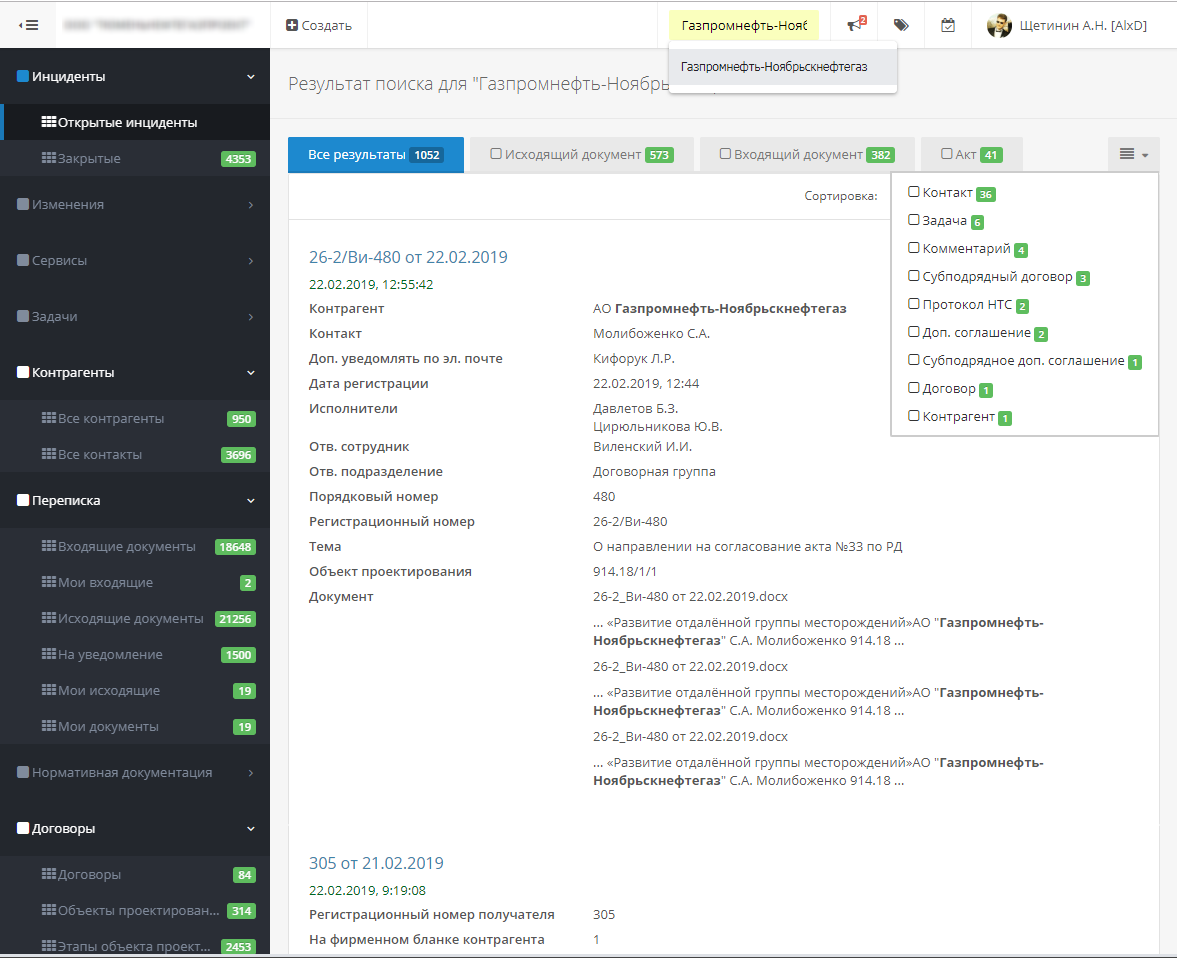Screen dimensions: 1177x958
Task: Collapse the Инциденты section chevron
Action: tap(251, 77)
